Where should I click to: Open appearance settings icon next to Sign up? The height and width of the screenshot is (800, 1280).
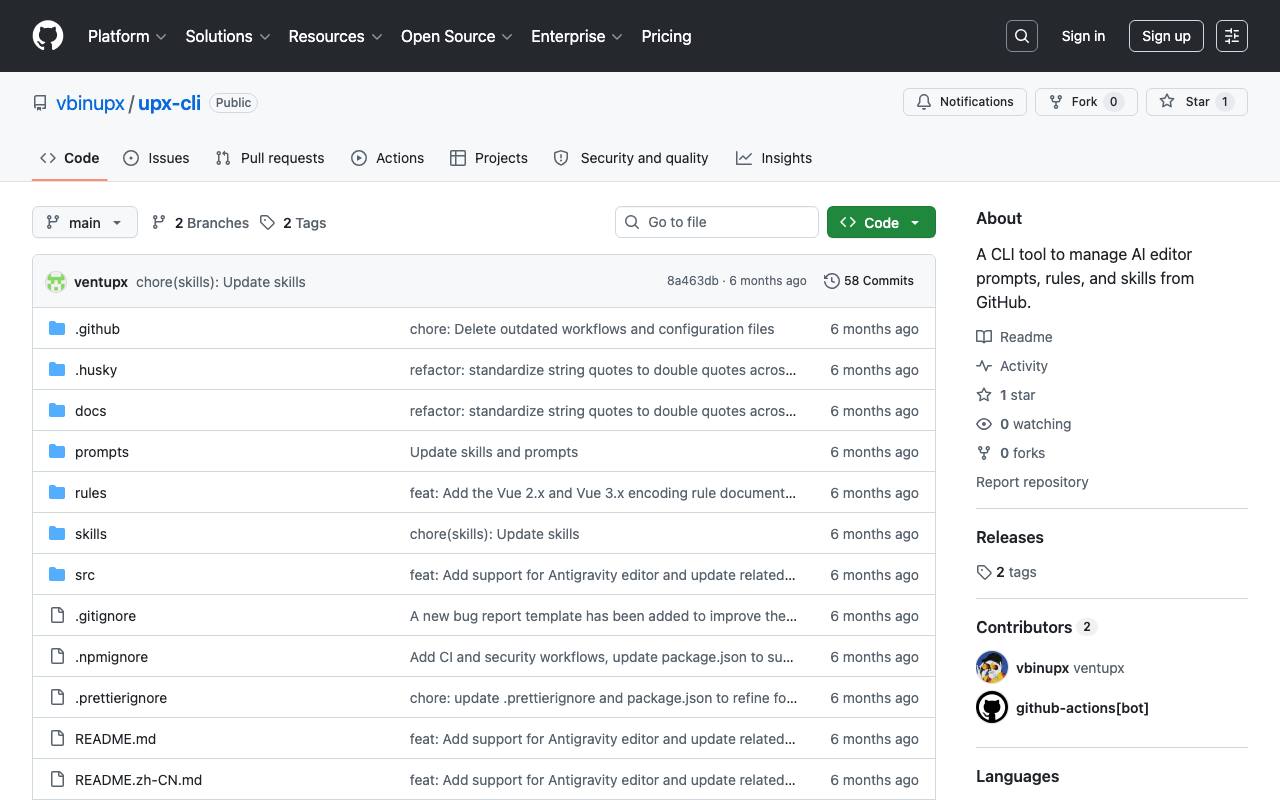pyautogui.click(x=1232, y=36)
